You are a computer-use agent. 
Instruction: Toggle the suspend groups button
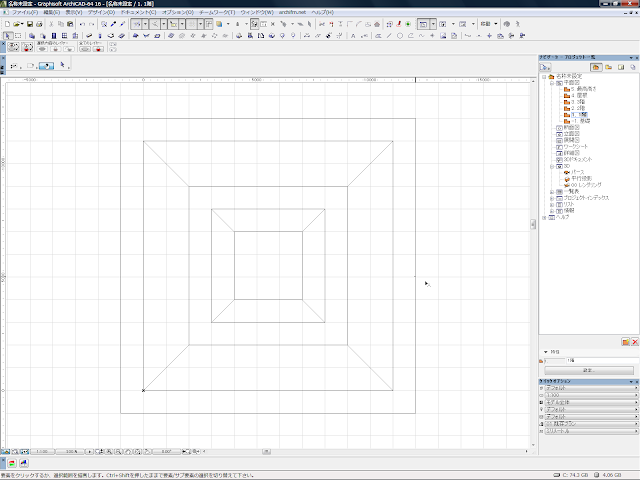pos(254,24)
